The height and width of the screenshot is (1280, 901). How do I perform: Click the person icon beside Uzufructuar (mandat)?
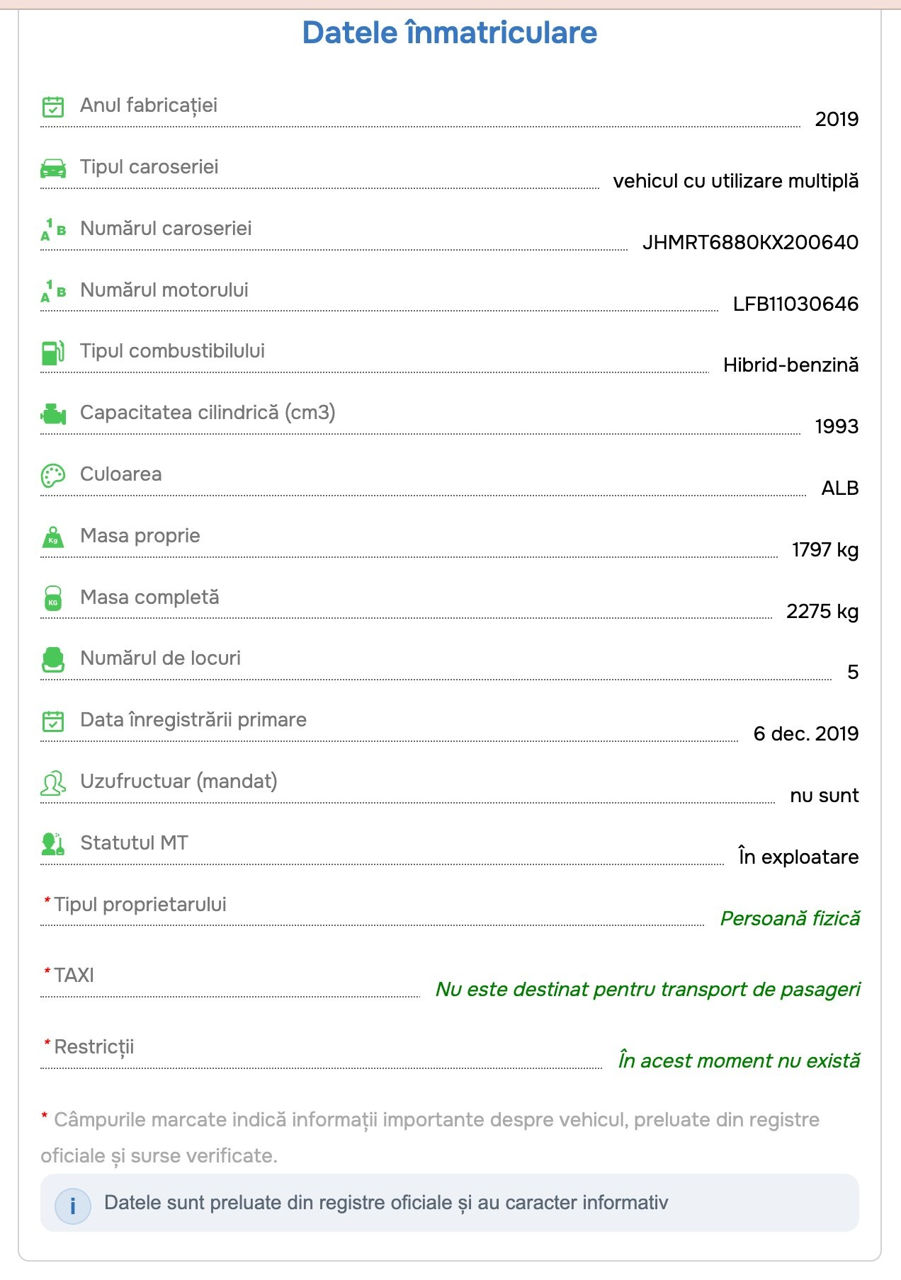click(53, 783)
